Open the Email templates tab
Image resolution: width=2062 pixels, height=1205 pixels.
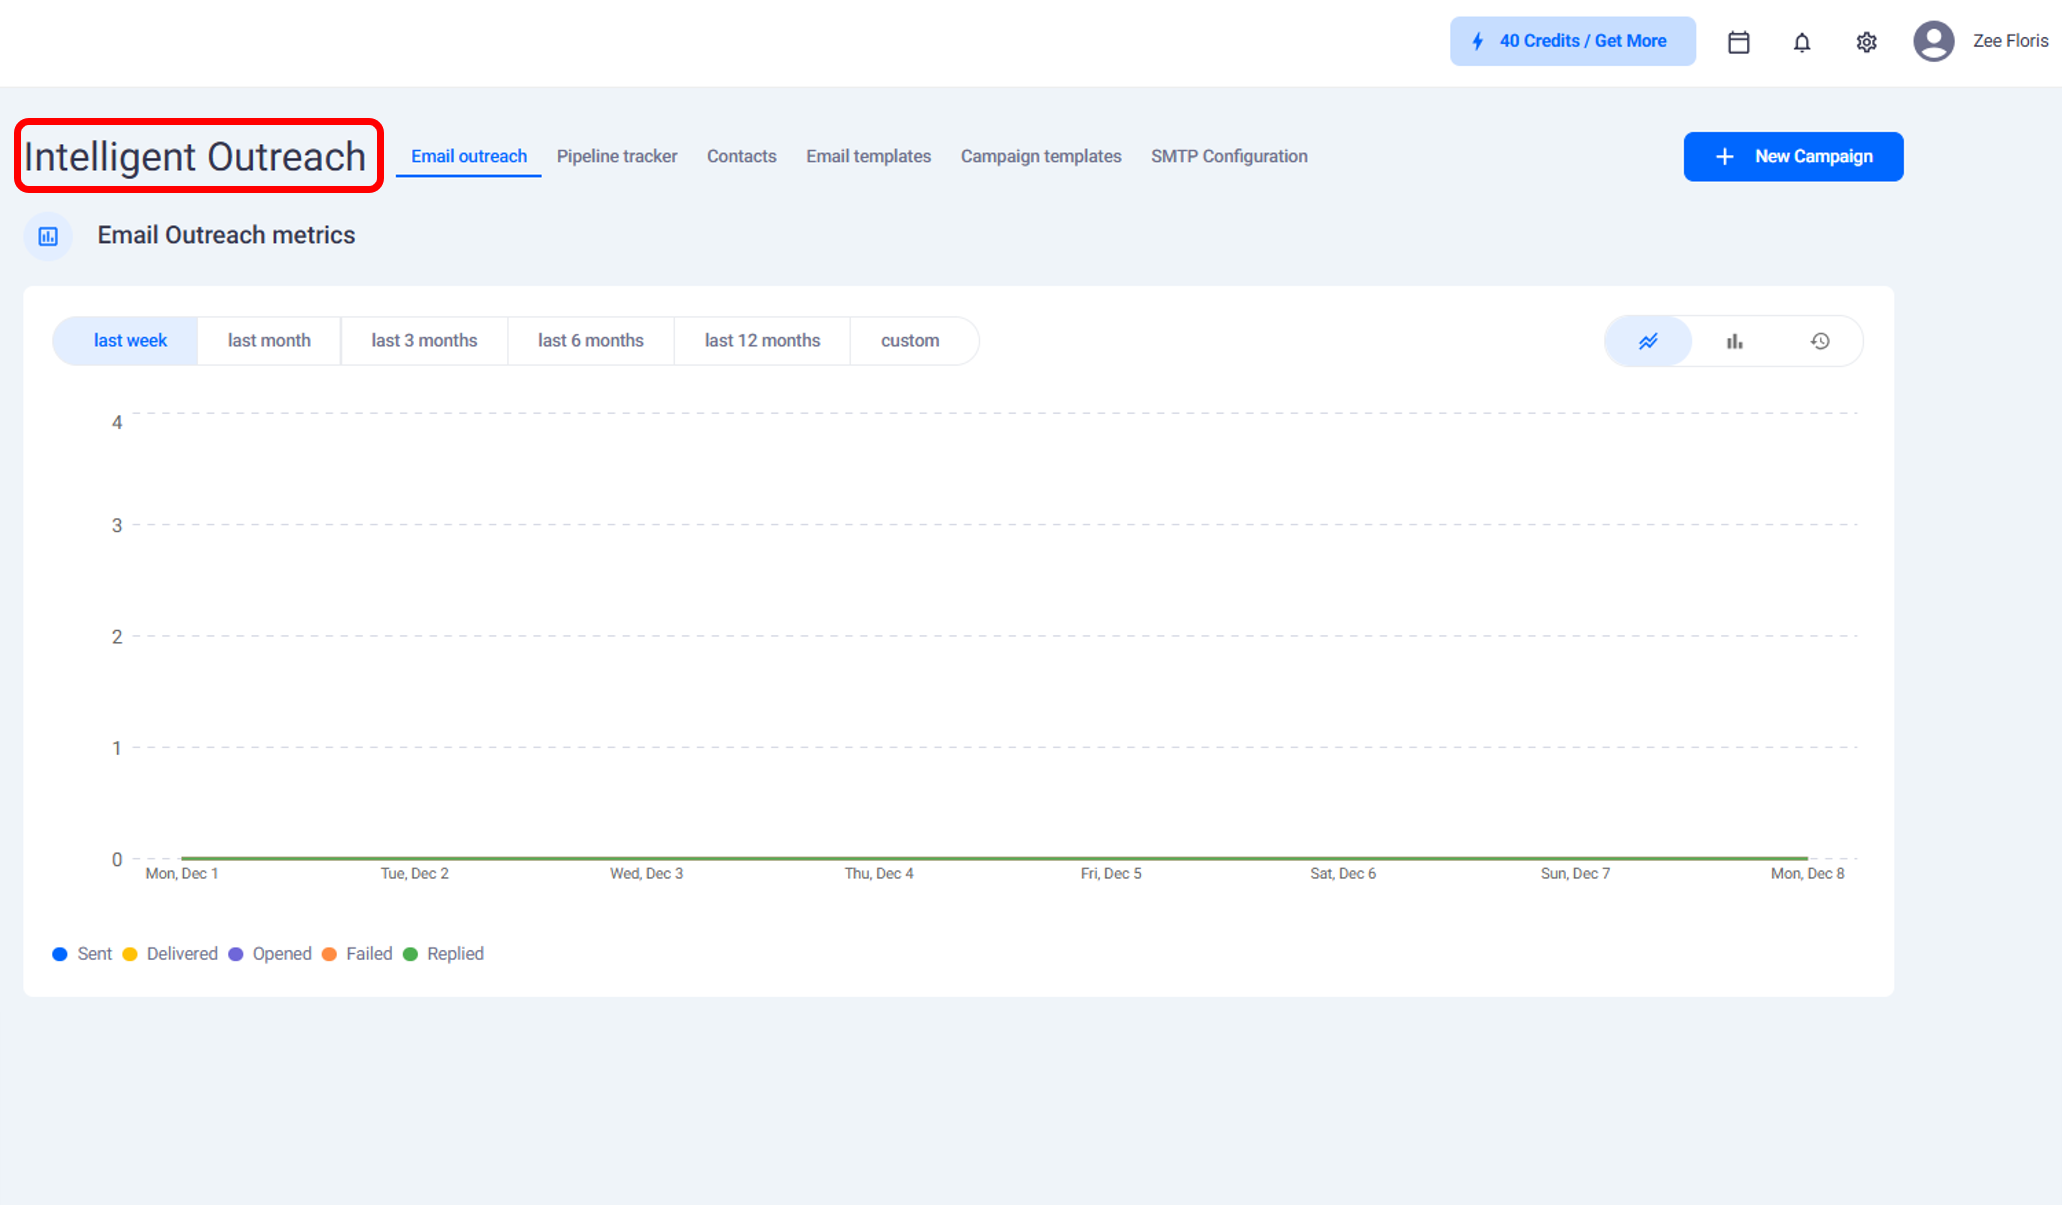tap(868, 156)
